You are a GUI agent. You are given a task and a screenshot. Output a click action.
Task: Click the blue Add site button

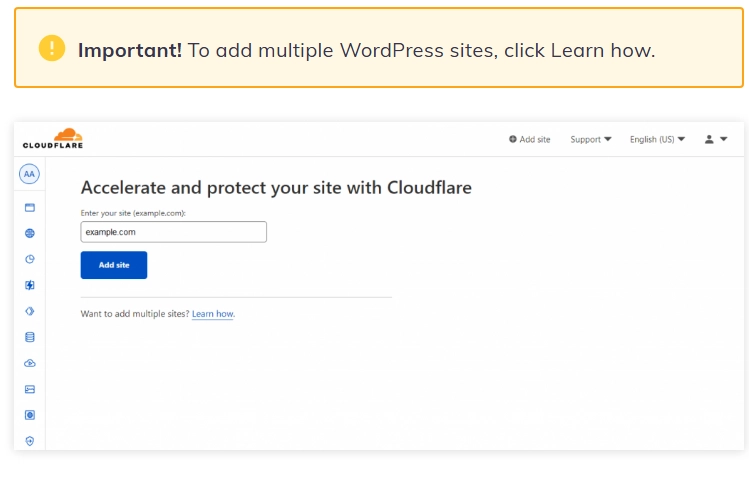[114, 265]
